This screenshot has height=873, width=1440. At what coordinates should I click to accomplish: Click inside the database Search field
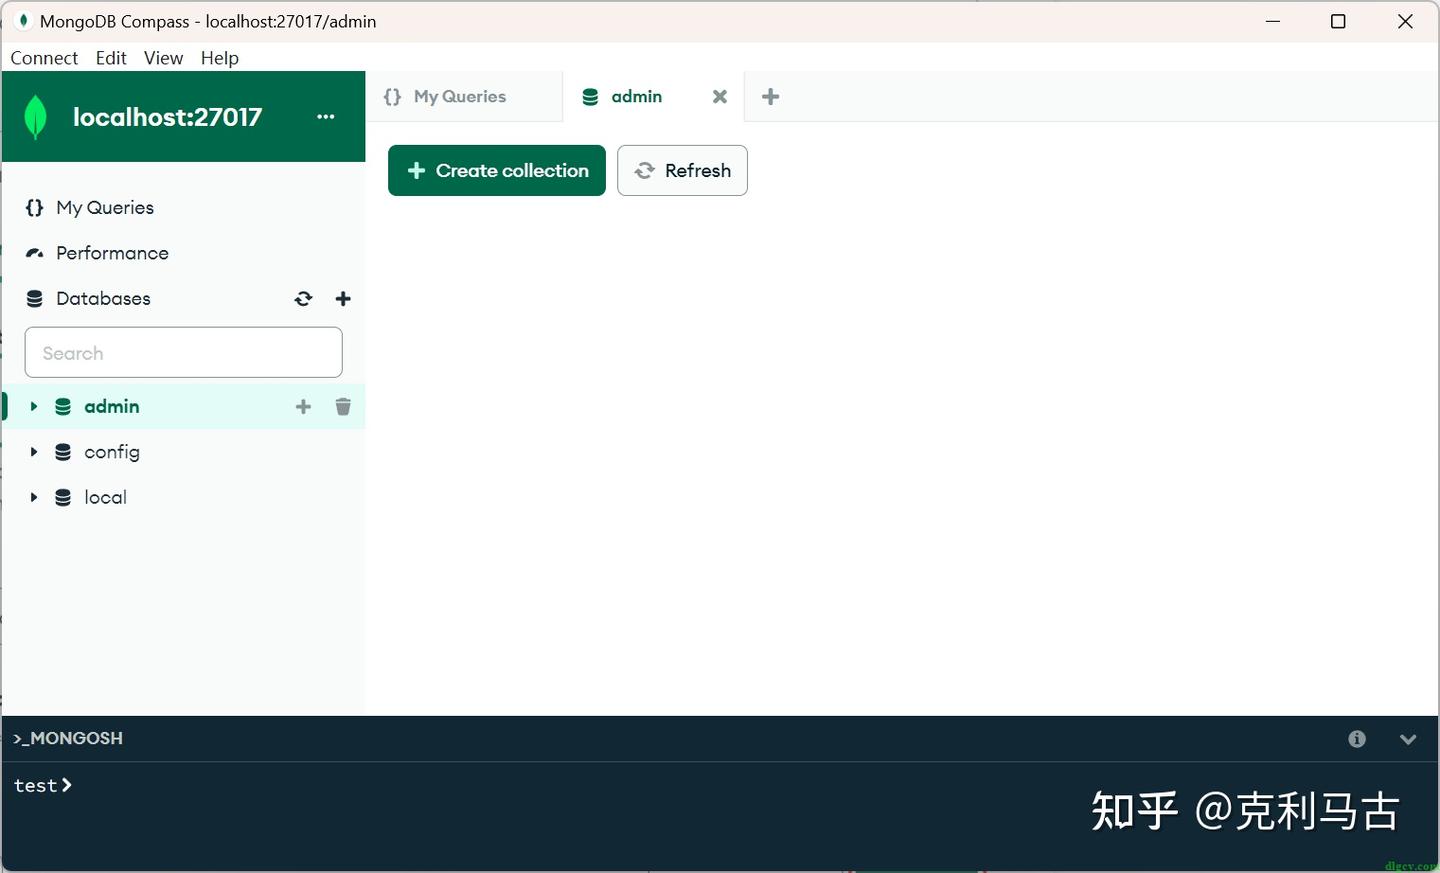click(x=183, y=352)
